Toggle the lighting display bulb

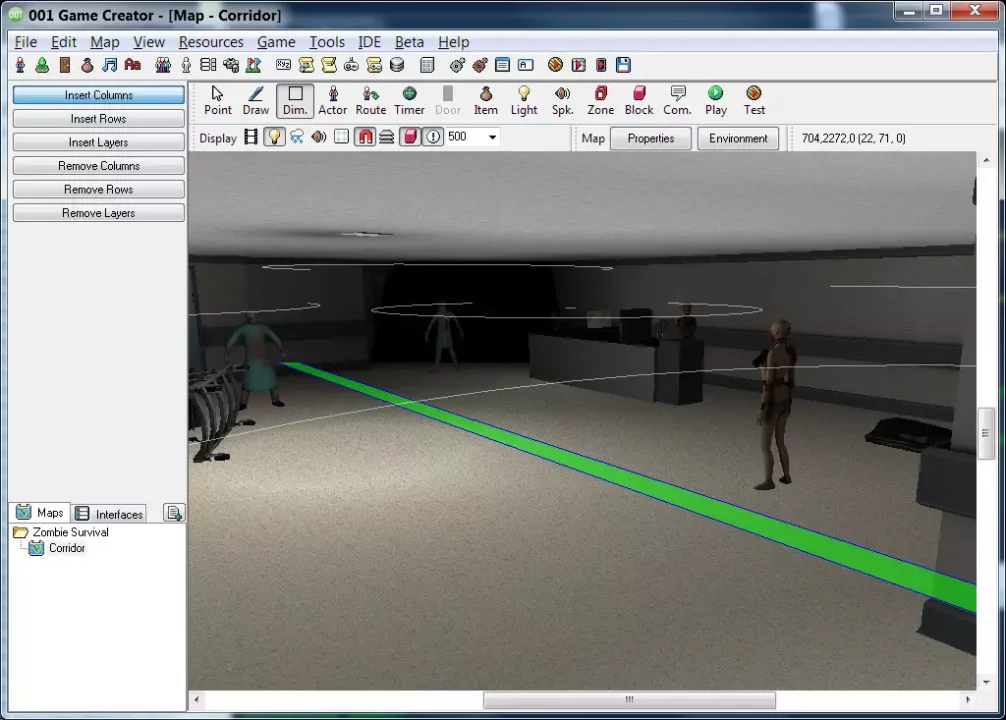274,137
